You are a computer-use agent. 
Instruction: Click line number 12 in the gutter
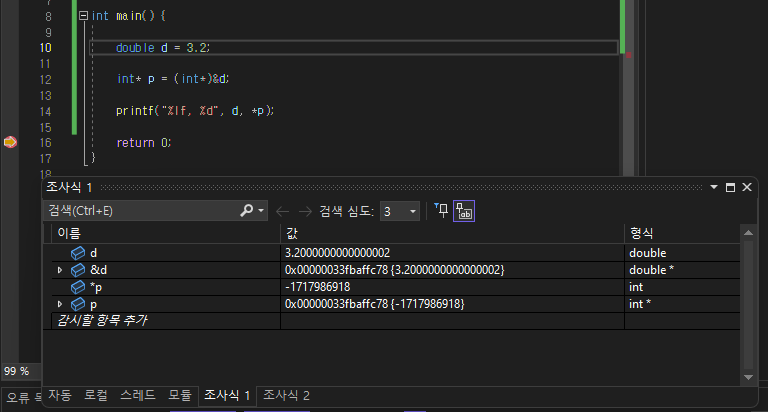pos(46,79)
